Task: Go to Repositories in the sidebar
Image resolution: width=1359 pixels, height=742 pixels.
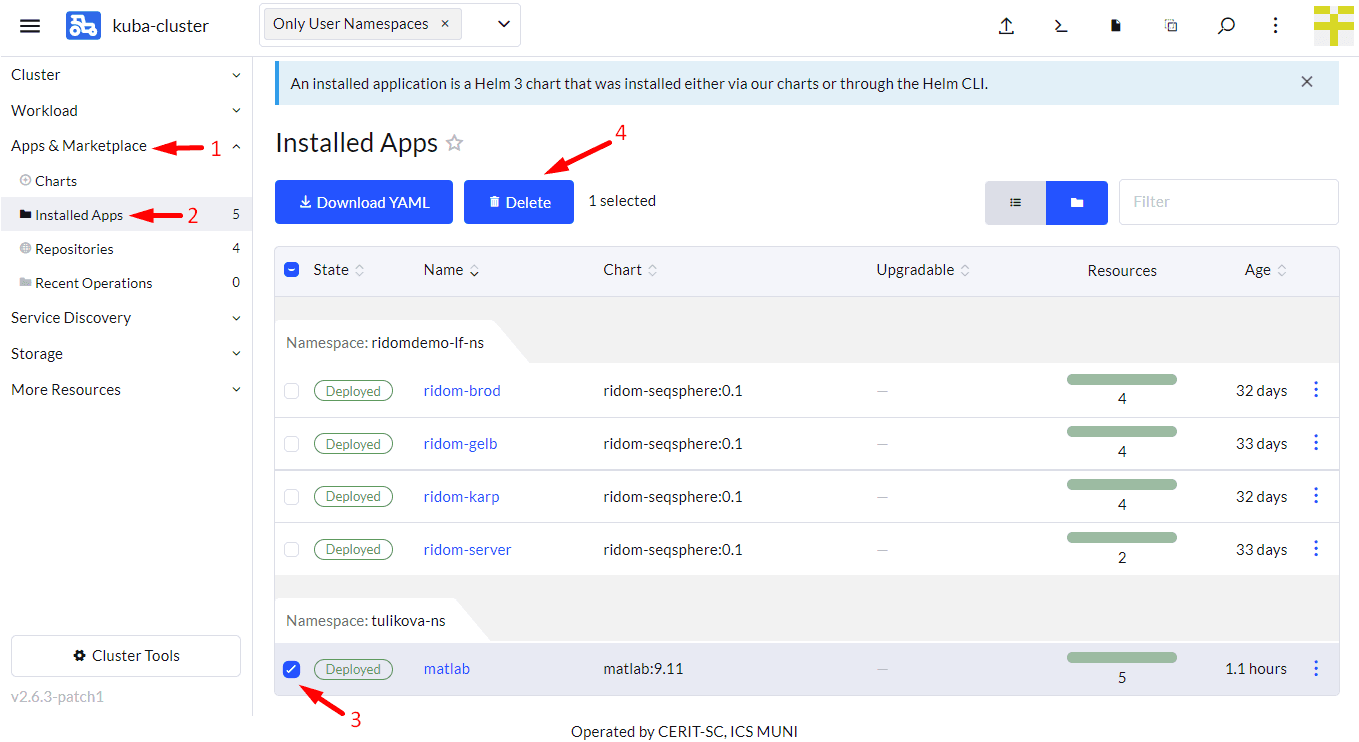Action: coord(74,249)
